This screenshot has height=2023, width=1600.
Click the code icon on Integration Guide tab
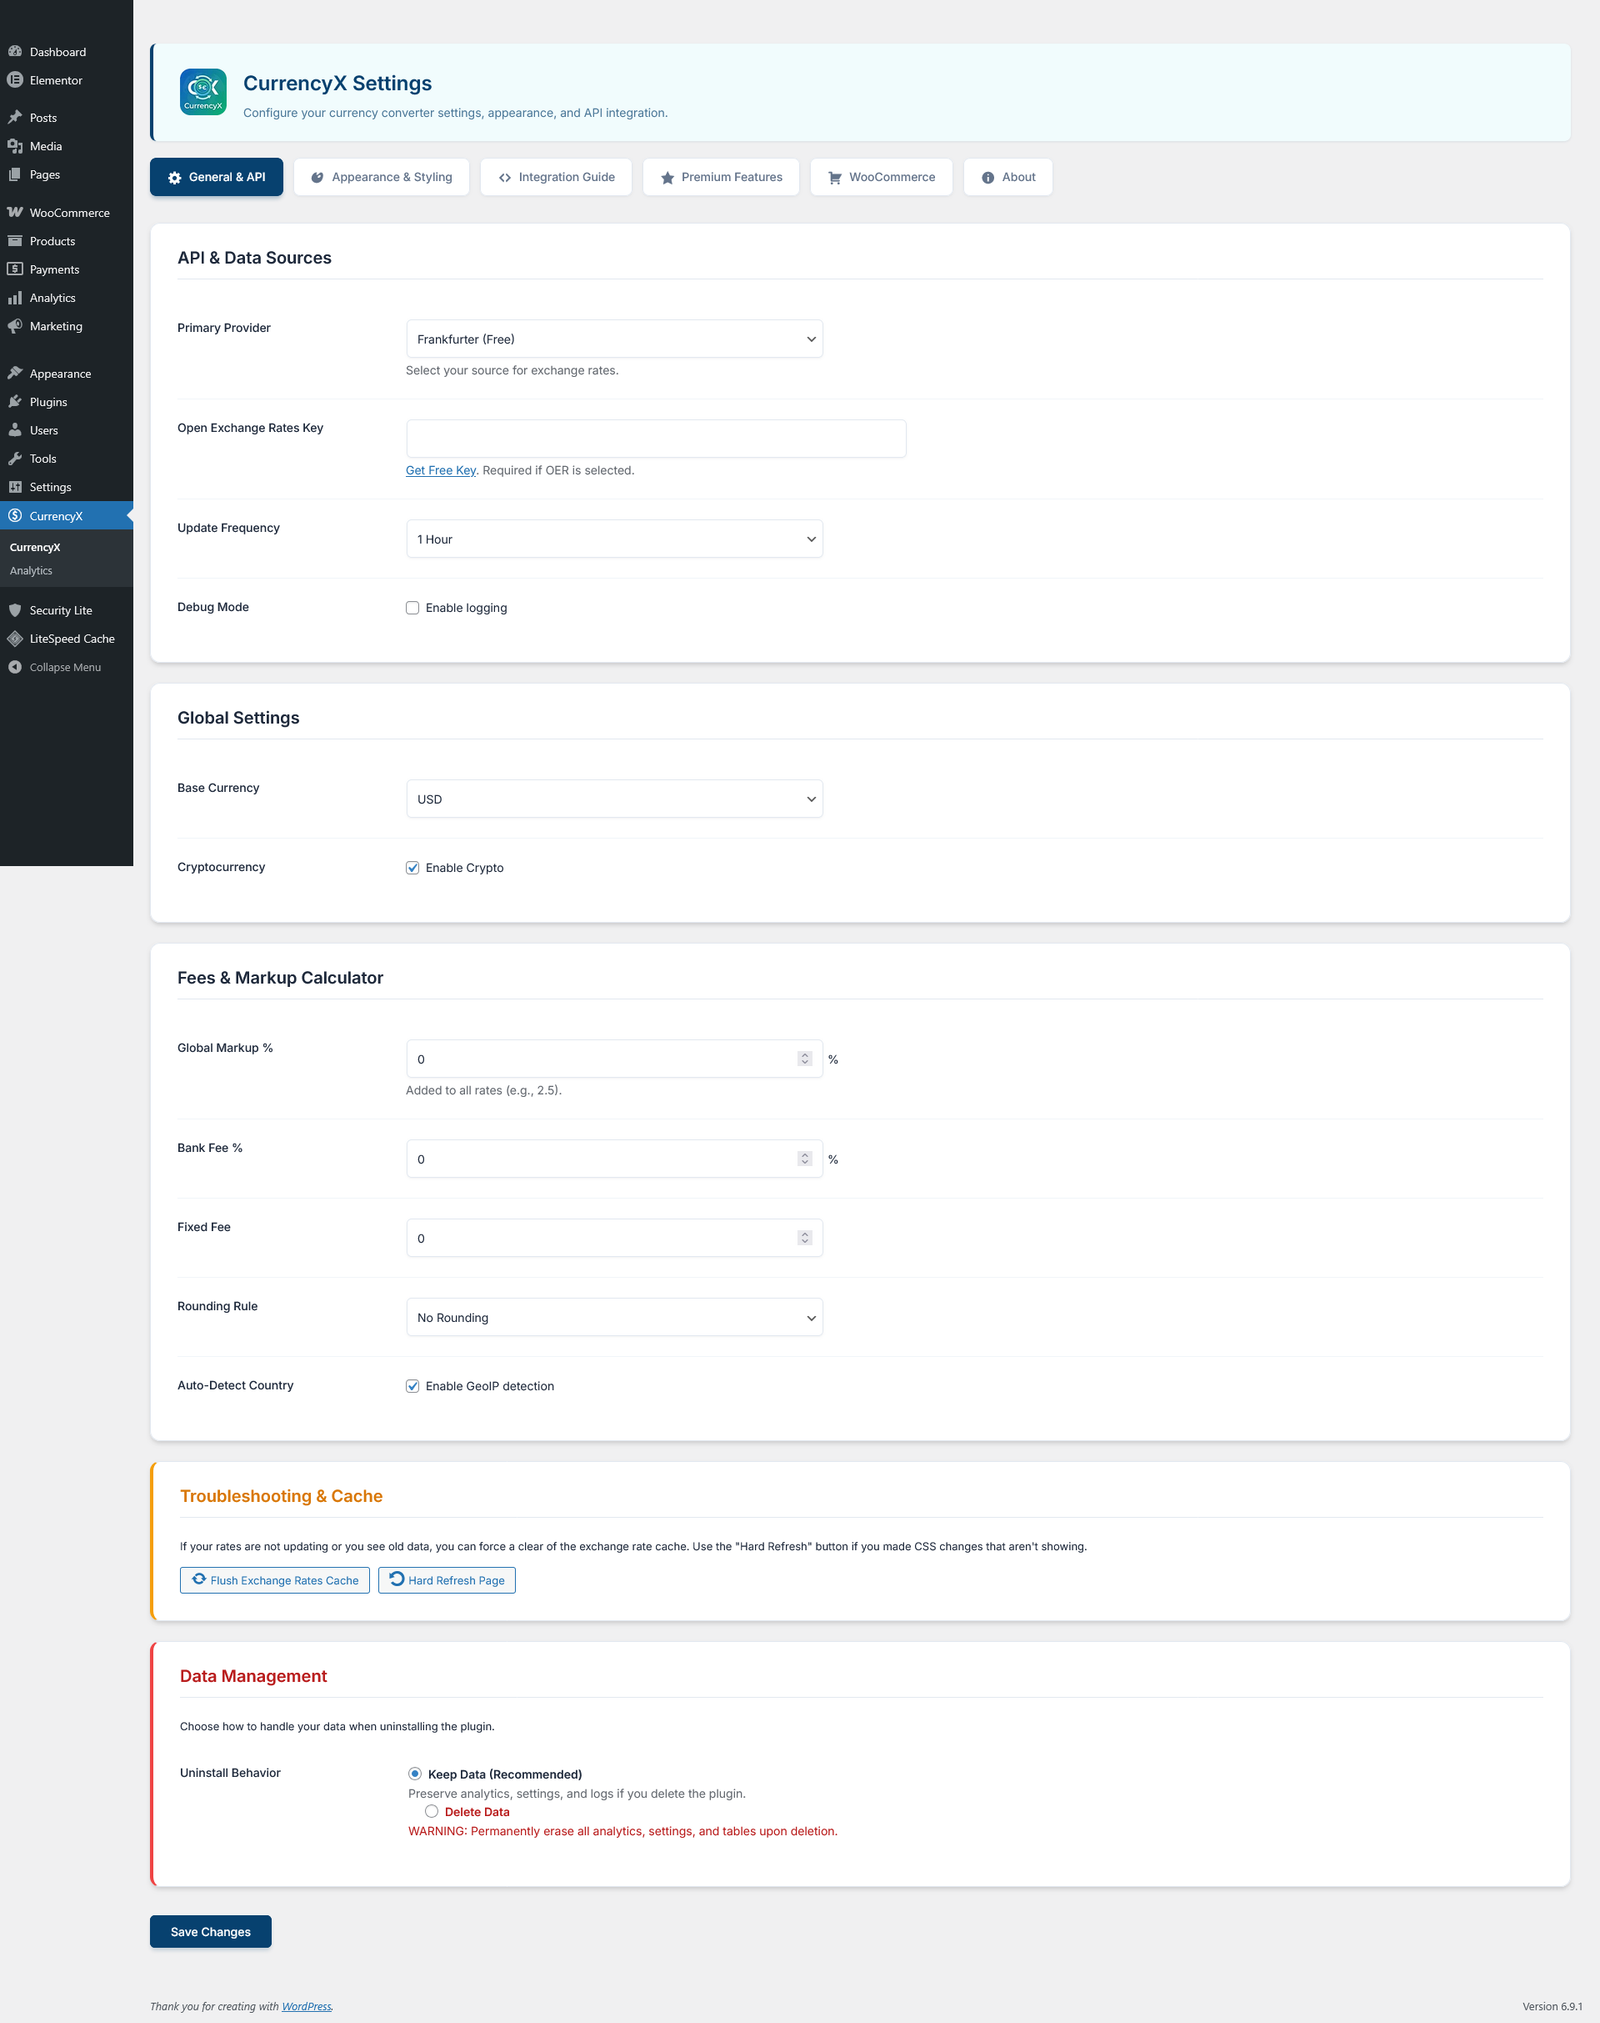(x=505, y=177)
